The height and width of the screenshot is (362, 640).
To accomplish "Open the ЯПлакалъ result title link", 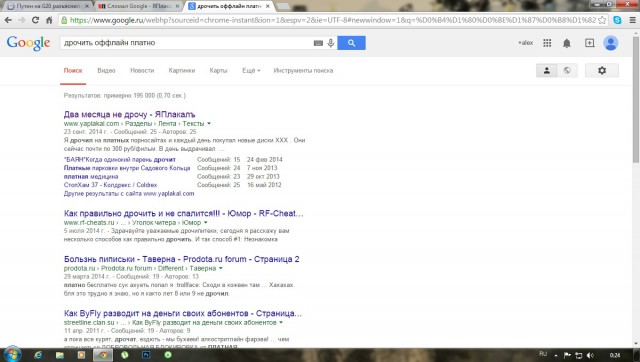I will coord(129,114).
